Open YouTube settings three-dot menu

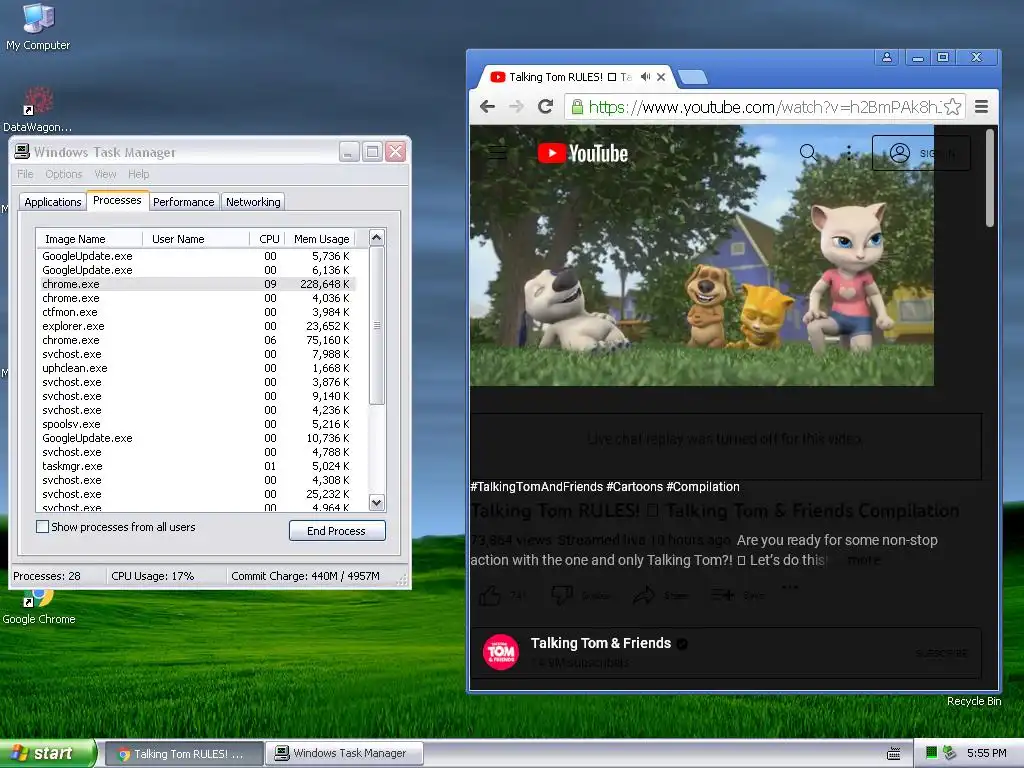tap(849, 153)
